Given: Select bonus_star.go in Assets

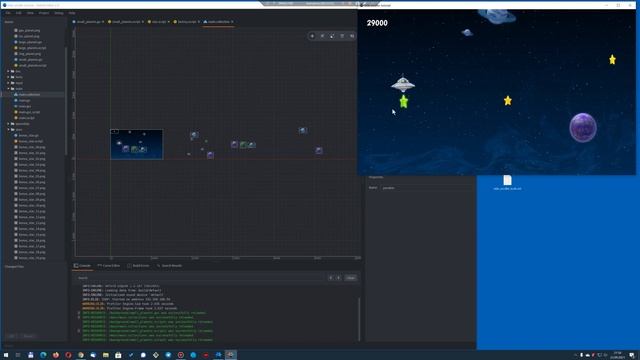Looking at the screenshot, I should click(x=29, y=136).
